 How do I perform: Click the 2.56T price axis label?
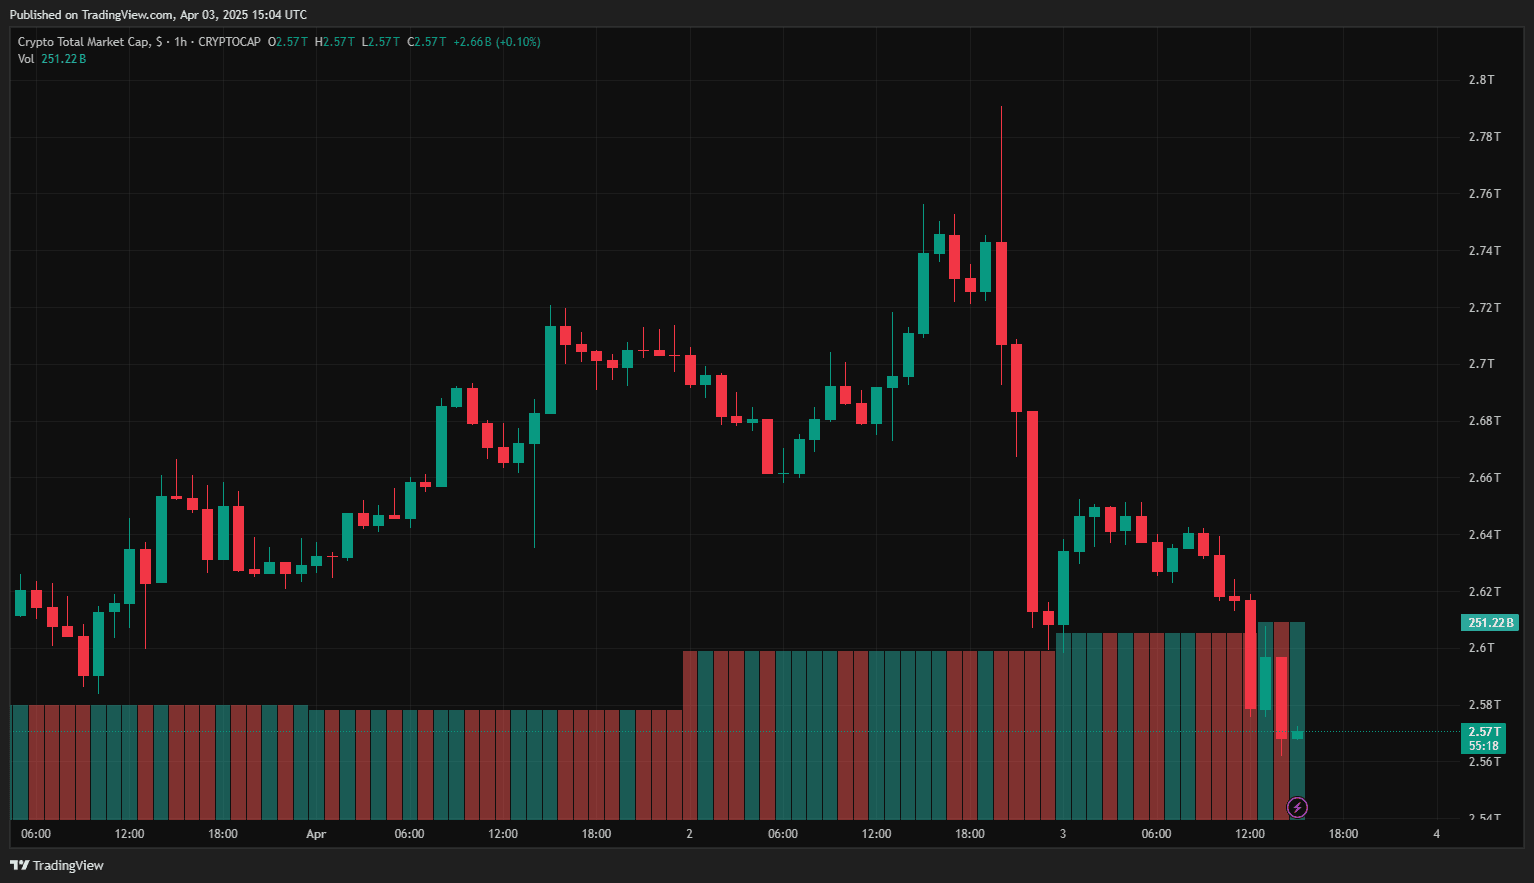1484,762
